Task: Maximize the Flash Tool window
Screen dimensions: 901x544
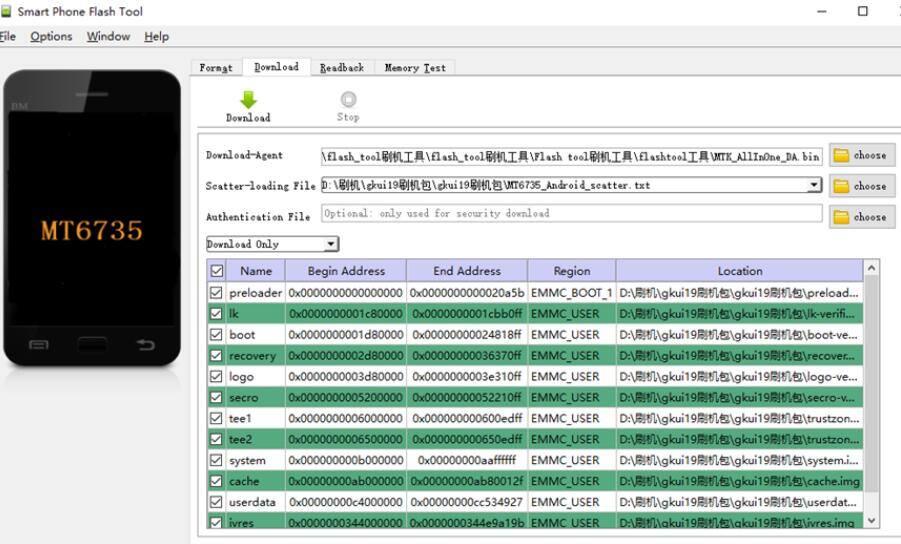Action: pyautogui.click(x=863, y=11)
